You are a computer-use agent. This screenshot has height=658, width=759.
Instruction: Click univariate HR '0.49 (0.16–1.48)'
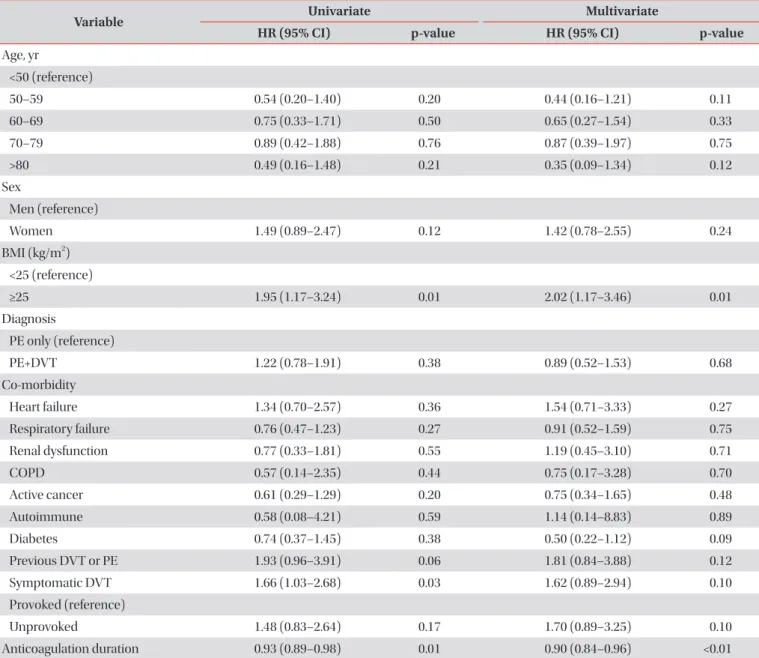point(298,165)
